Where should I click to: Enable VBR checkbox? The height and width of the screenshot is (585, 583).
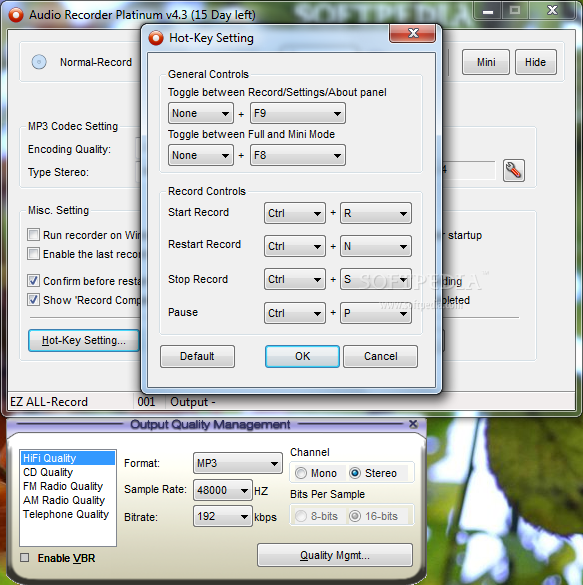[25, 558]
